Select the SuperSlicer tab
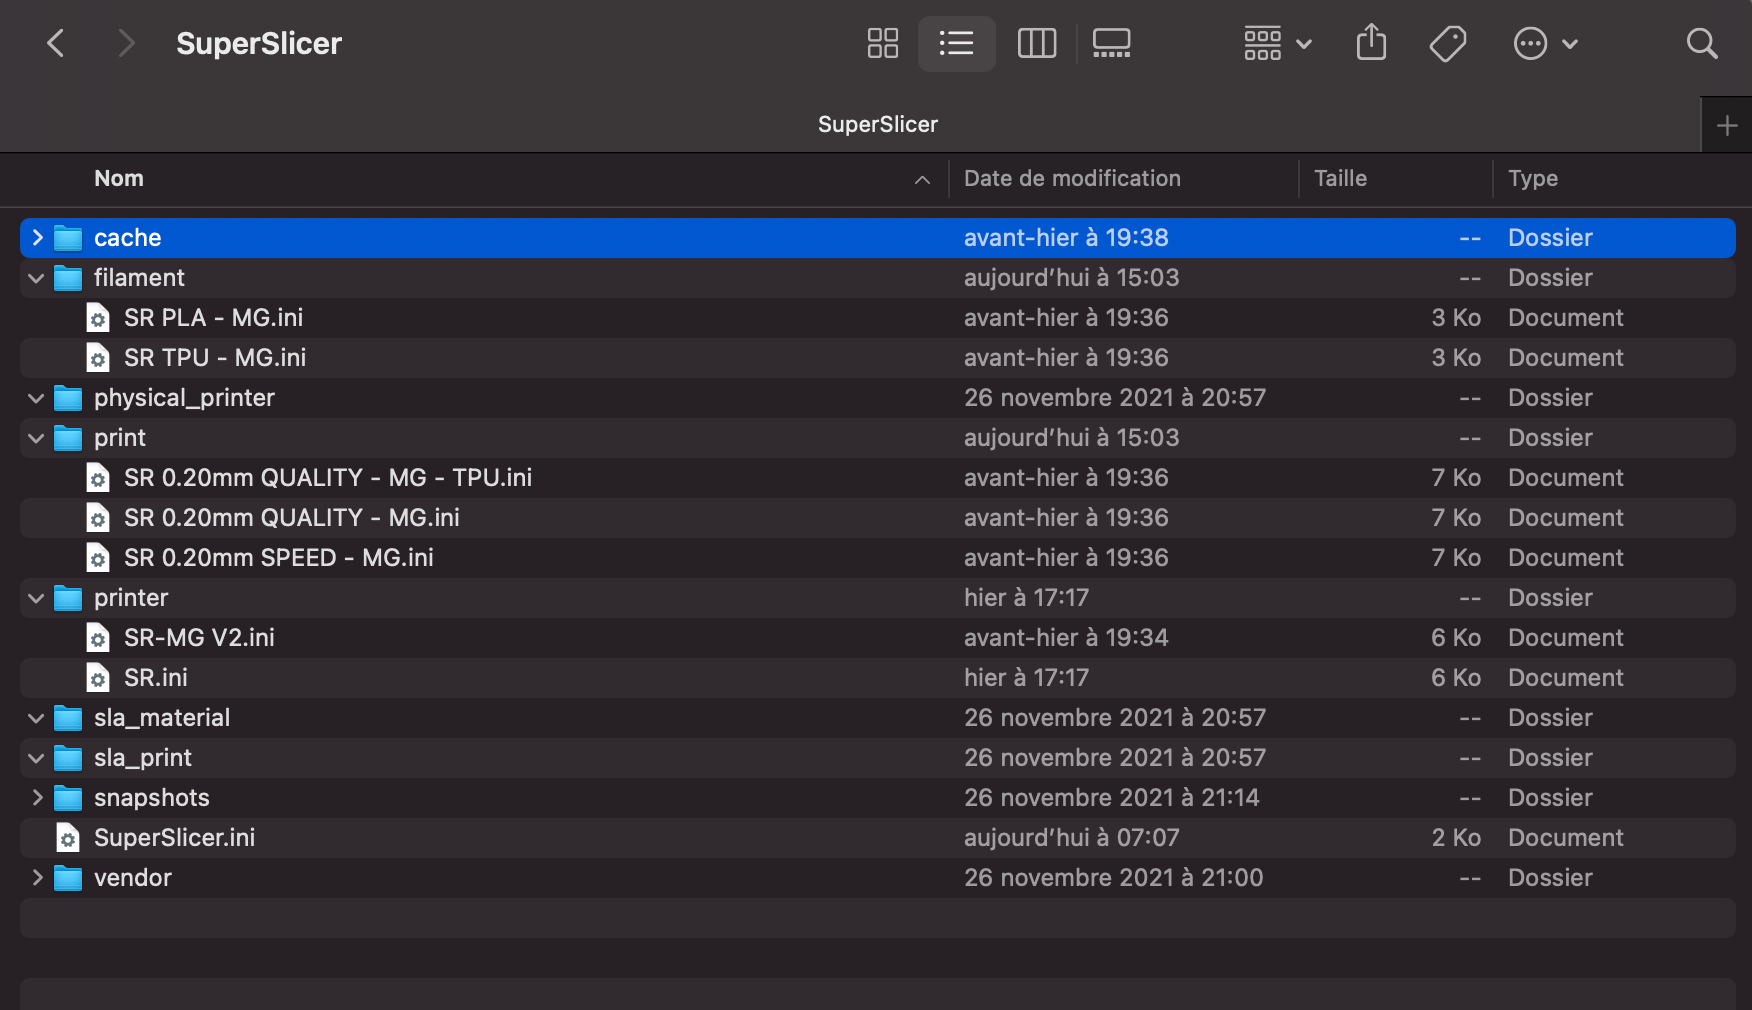1752x1010 pixels. pos(878,124)
